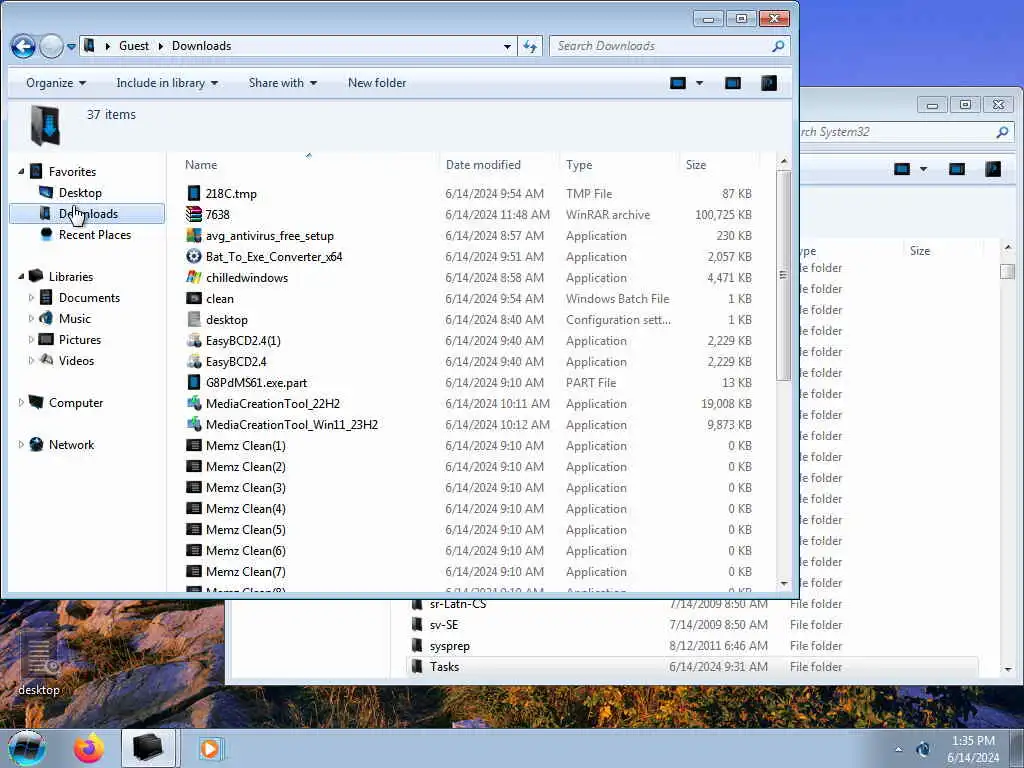The height and width of the screenshot is (768, 1024).
Task: Click the Help icon in the toolbar
Action: (x=769, y=83)
